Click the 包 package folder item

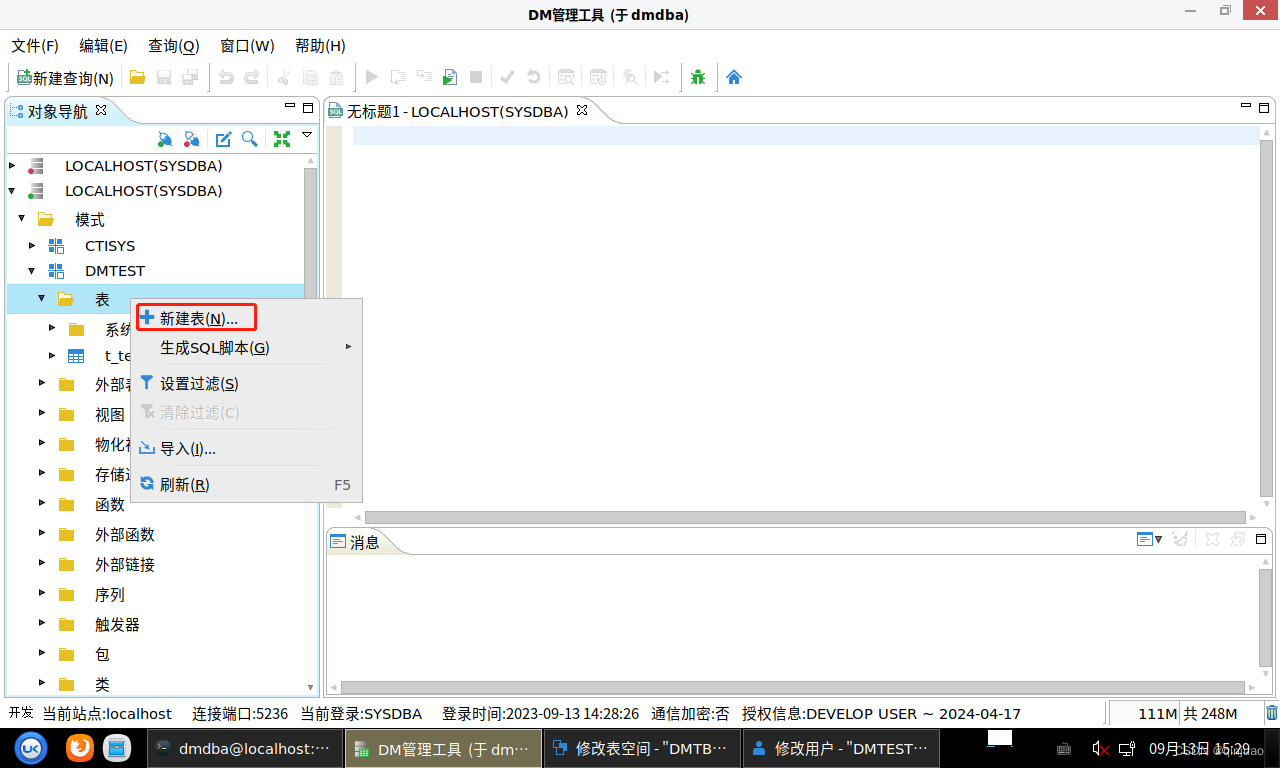[x=102, y=654]
